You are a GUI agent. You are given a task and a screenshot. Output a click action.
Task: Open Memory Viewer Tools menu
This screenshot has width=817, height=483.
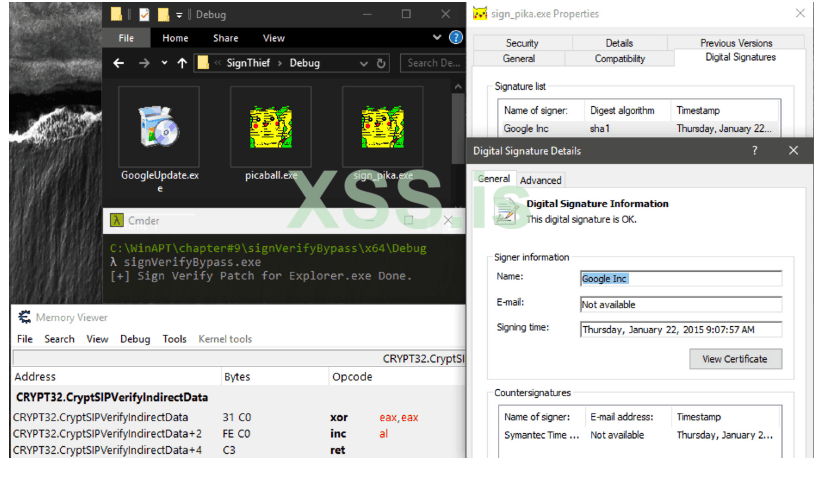(174, 339)
